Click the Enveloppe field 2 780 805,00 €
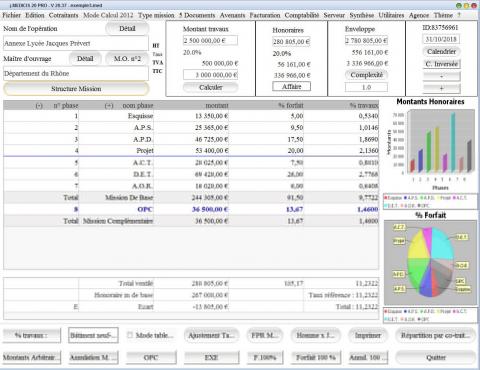Viewport: 480px width, 370px height. pyautogui.click(x=366, y=41)
